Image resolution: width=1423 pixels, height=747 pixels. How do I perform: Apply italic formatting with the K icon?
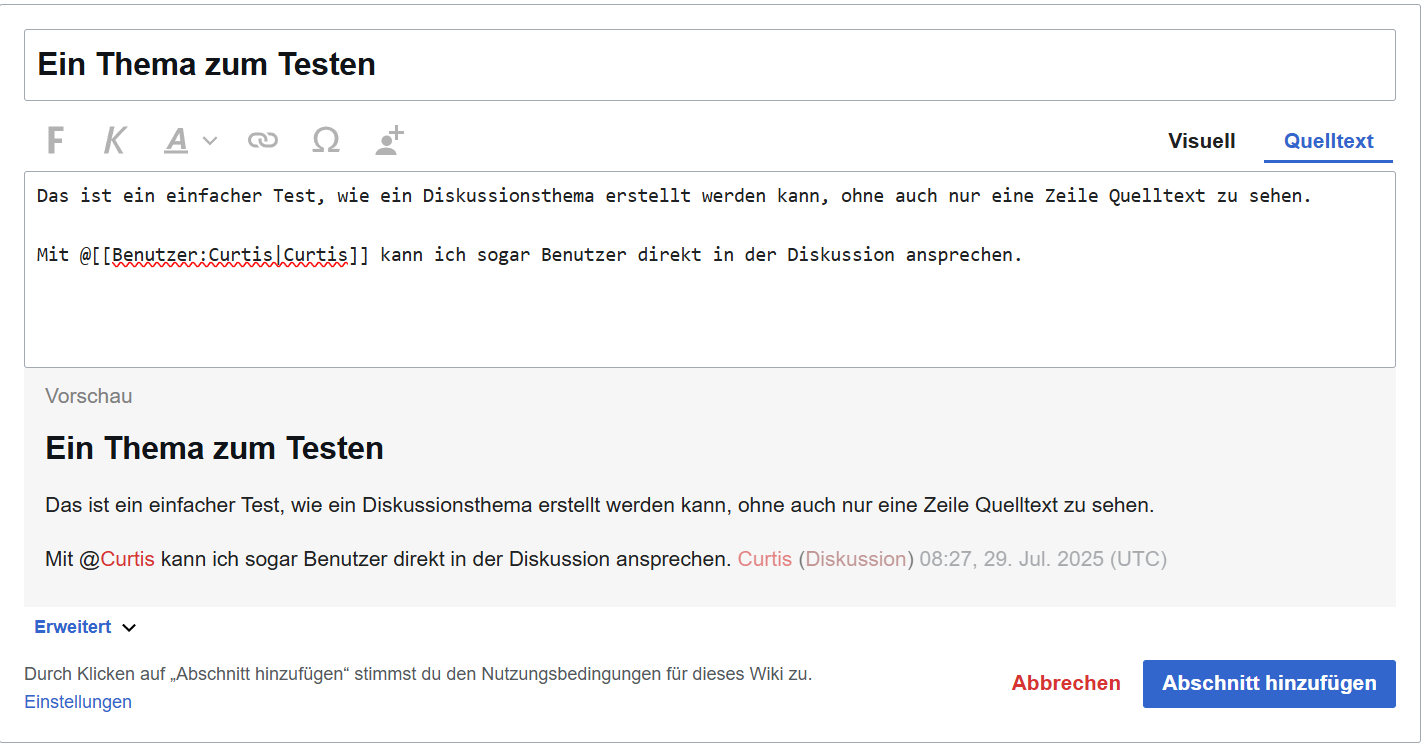coord(115,141)
